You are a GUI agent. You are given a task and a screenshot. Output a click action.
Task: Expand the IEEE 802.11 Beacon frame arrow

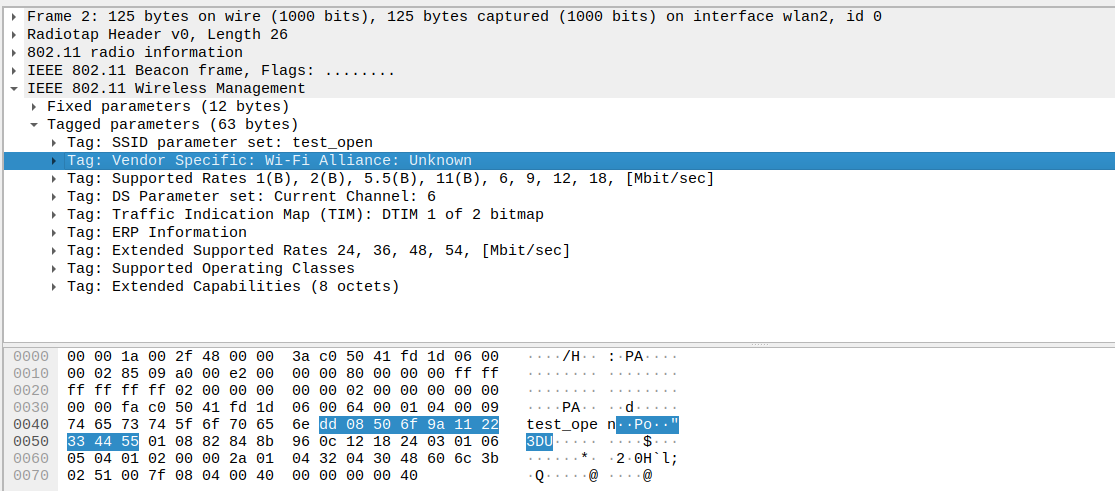point(14,71)
